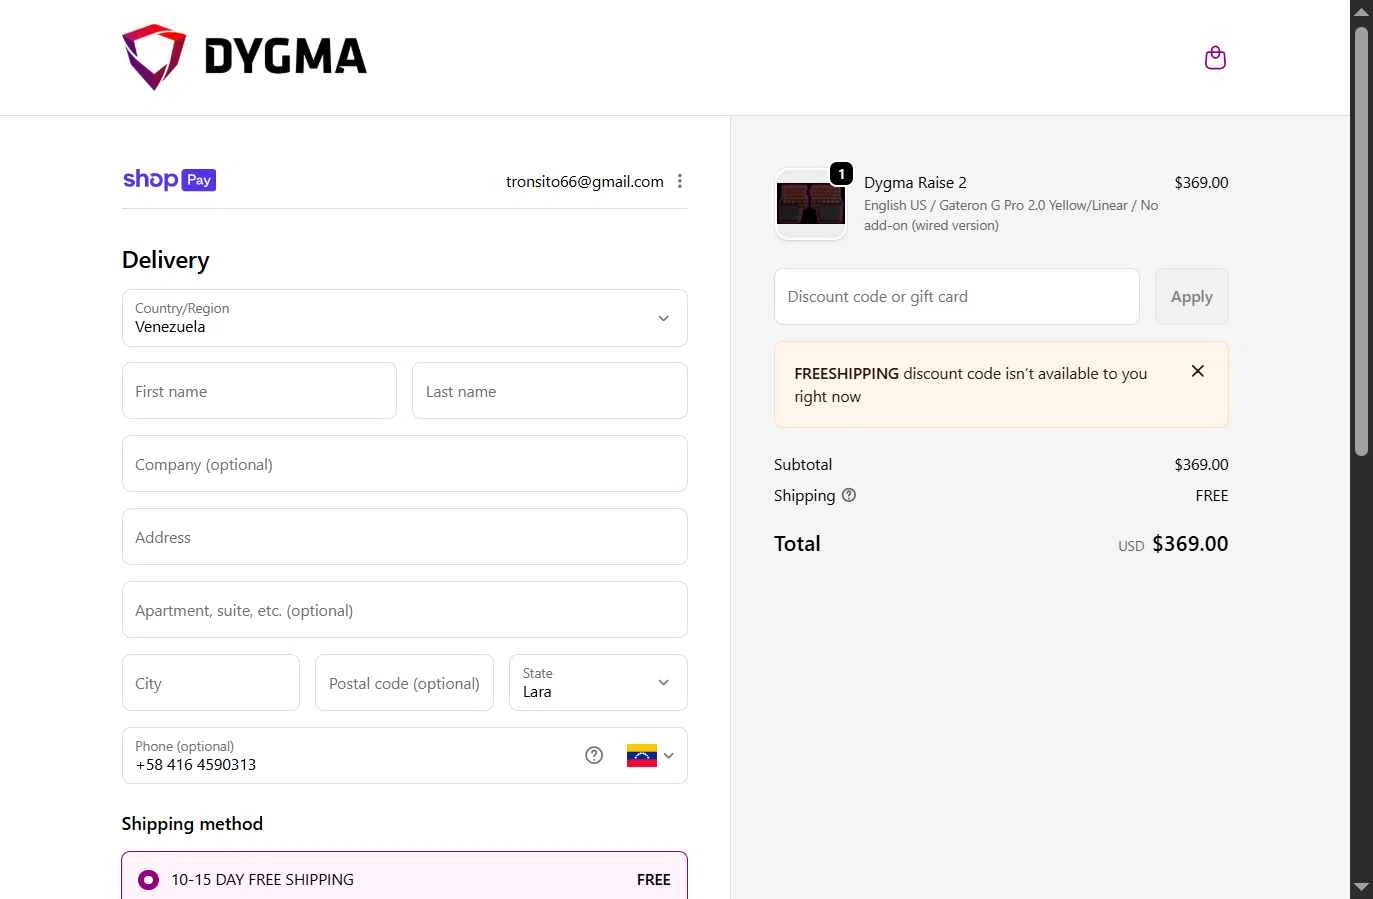The height and width of the screenshot is (899, 1373).
Task: Focus the Apartment, suite, etc. field
Action: pyautogui.click(x=405, y=610)
